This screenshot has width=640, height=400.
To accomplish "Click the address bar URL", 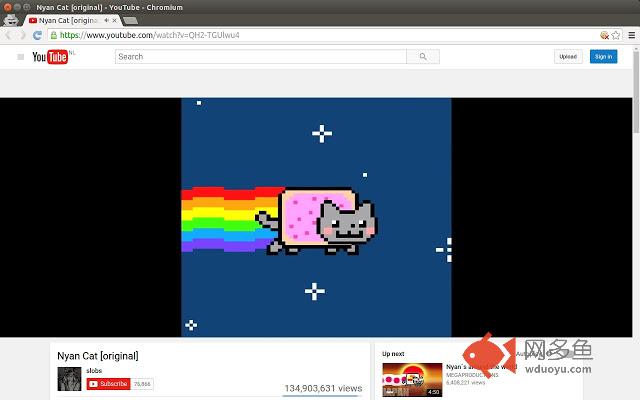I will [149, 35].
